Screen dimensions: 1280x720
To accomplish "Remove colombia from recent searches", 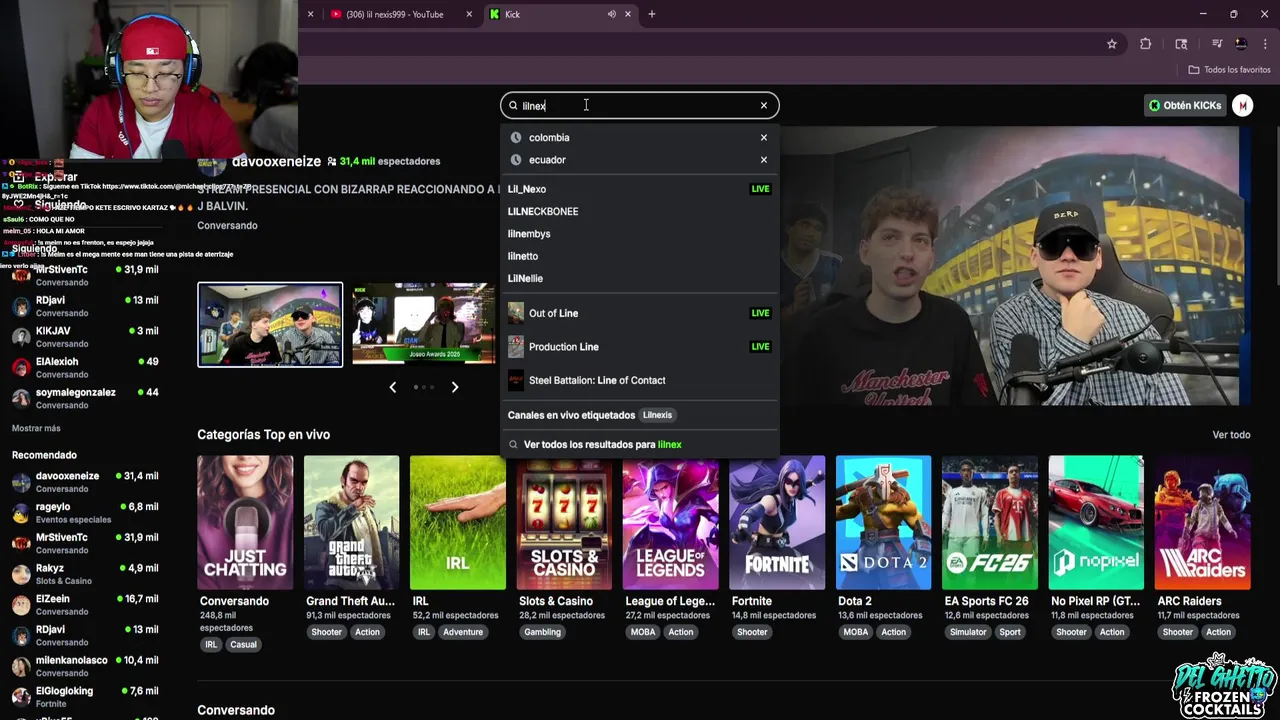I will pyautogui.click(x=764, y=138).
